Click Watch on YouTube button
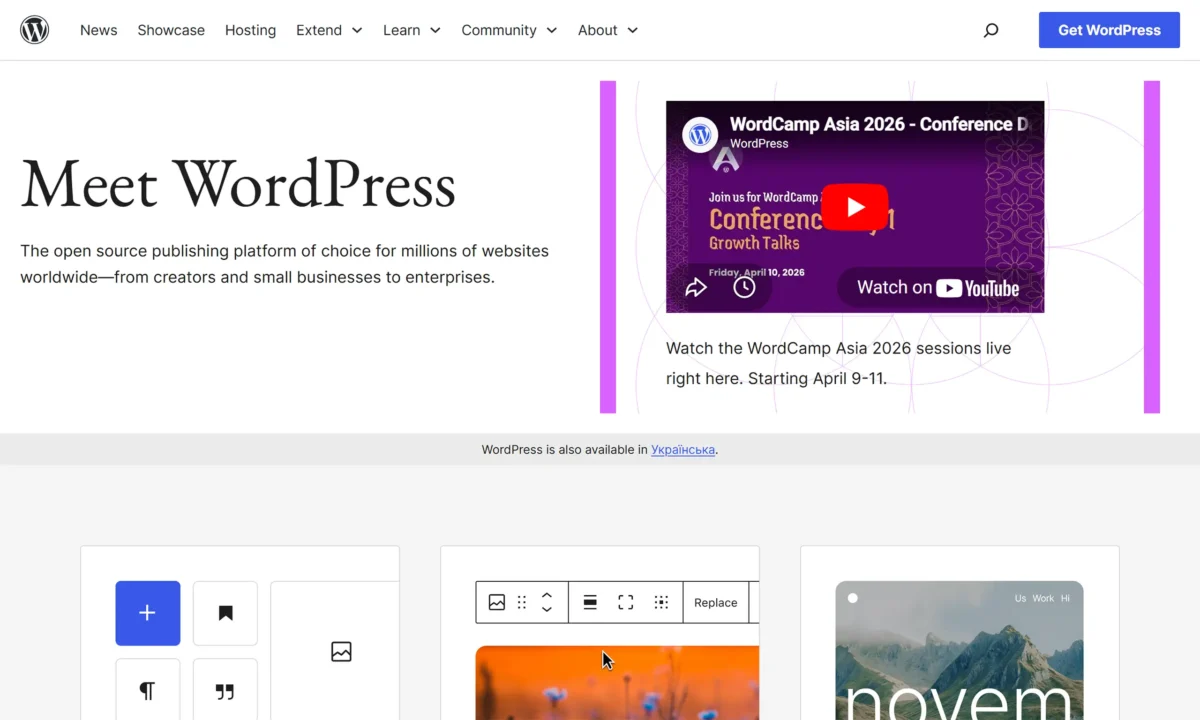This screenshot has width=1200, height=720. [x=938, y=288]
